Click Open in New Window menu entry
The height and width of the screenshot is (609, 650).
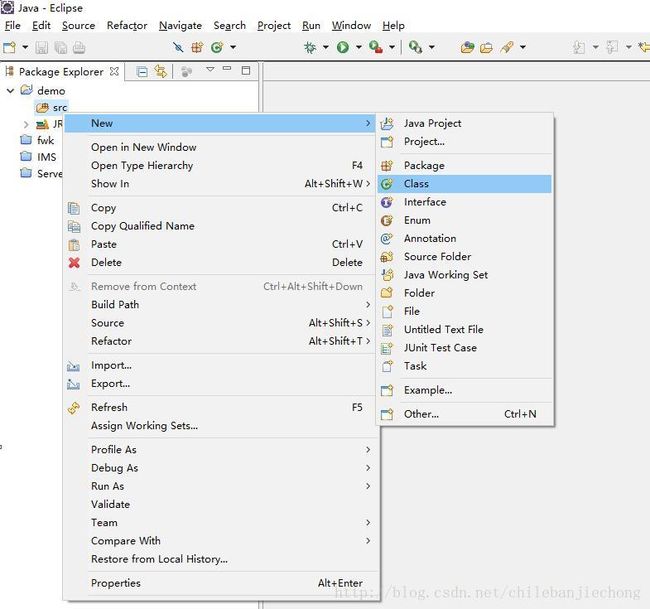tap(220, 147)
